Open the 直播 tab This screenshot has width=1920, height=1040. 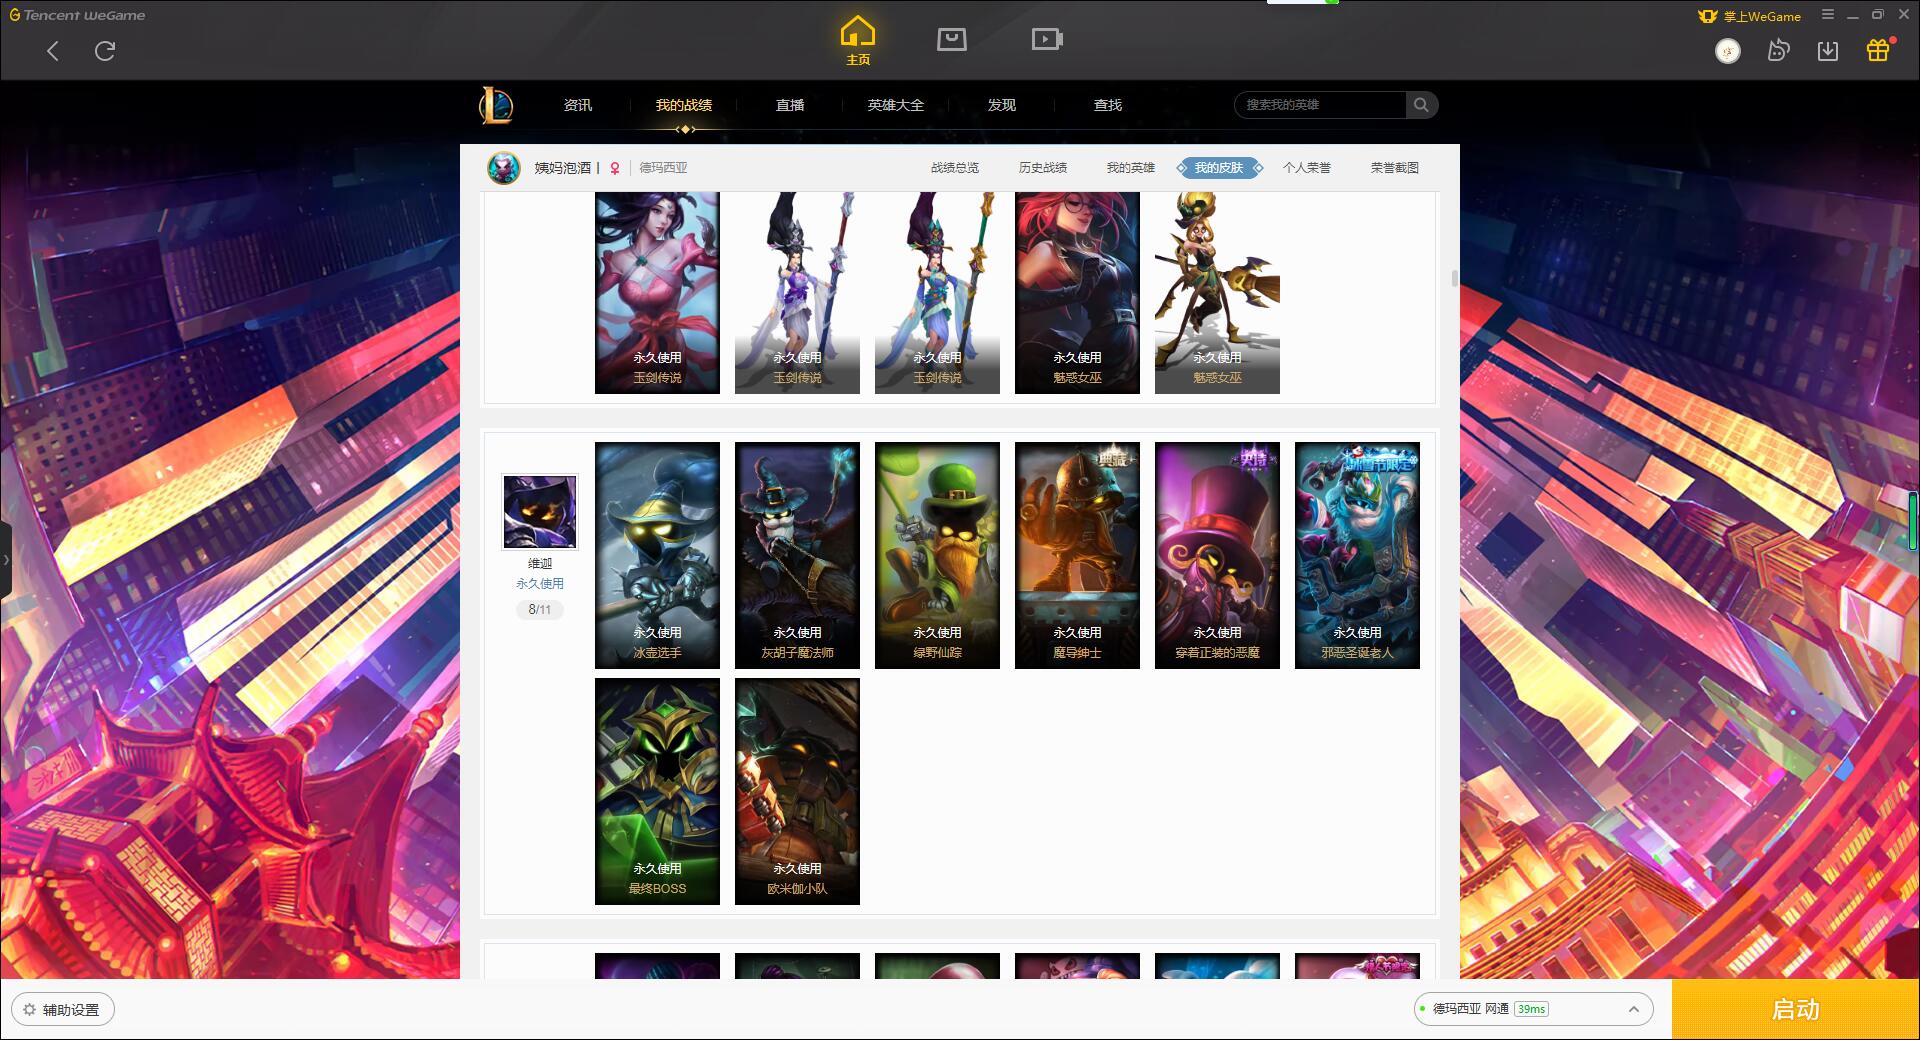(790, 105)
